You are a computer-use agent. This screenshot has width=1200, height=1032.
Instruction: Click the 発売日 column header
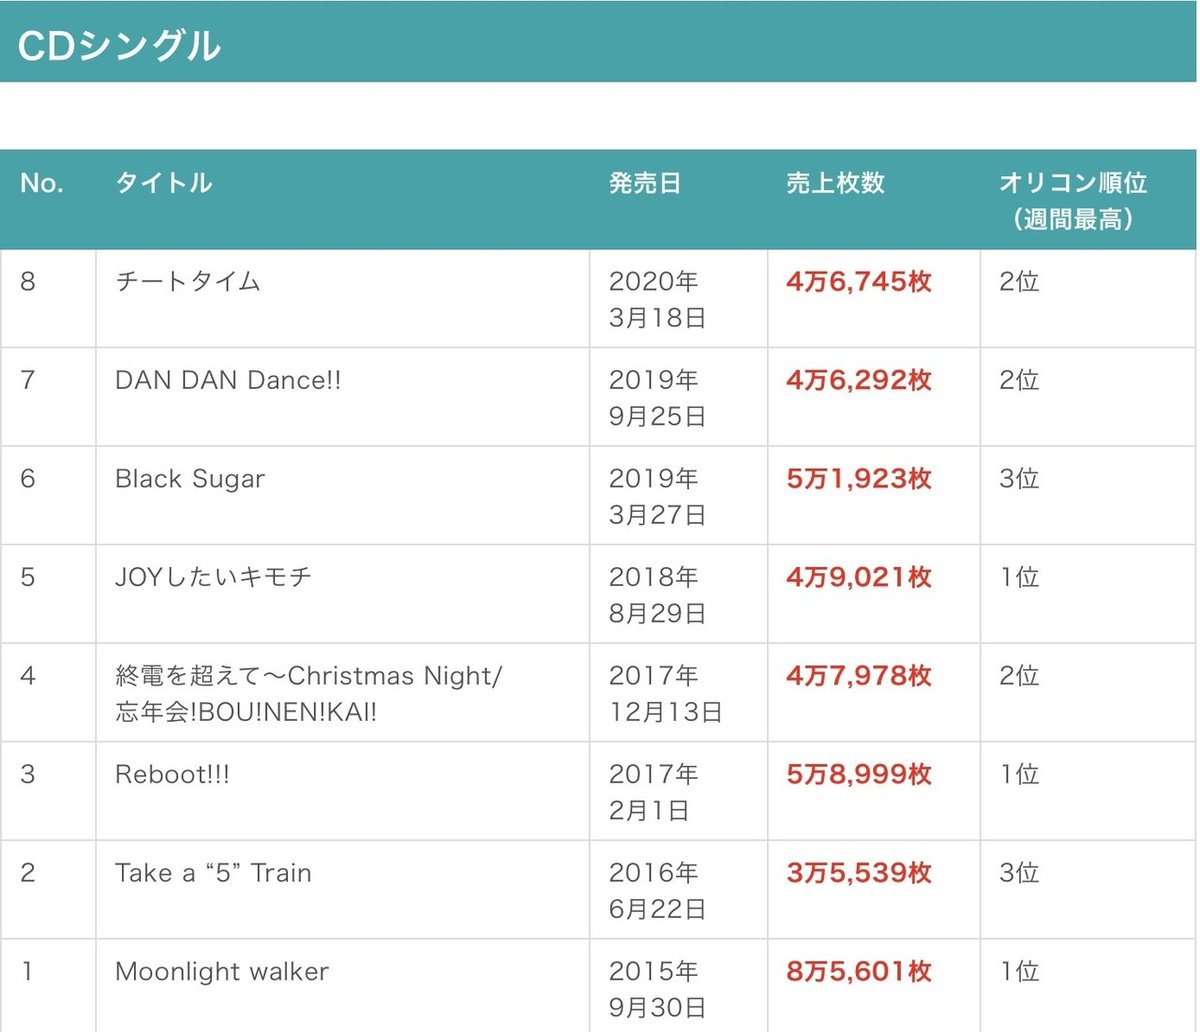pos(645,183)
